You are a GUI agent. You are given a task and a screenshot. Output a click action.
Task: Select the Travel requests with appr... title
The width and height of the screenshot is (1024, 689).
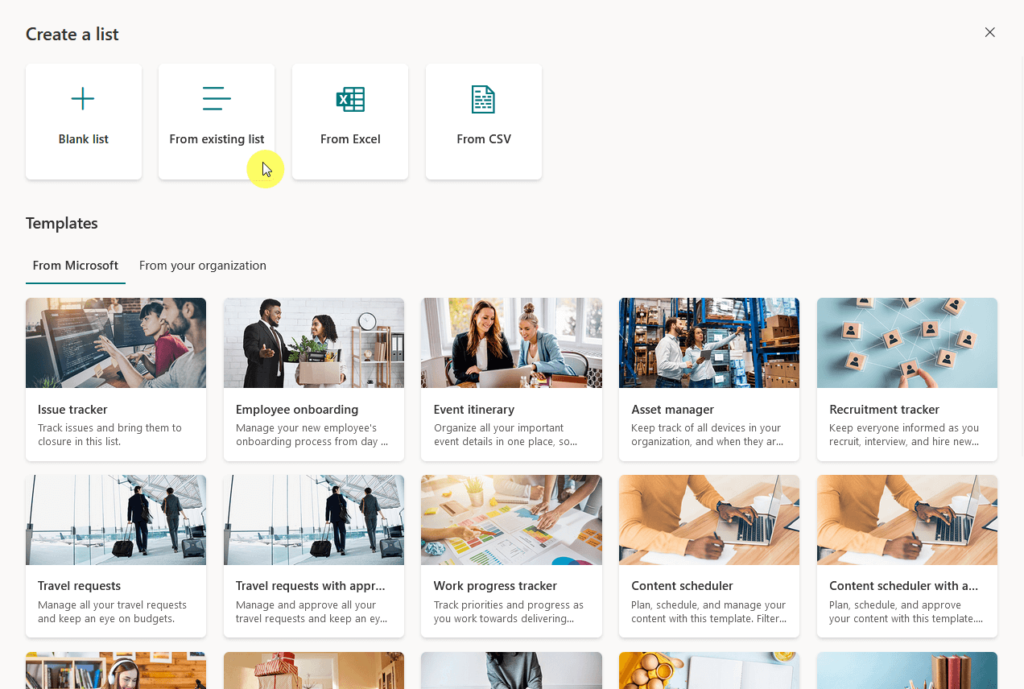coord(310,586)
